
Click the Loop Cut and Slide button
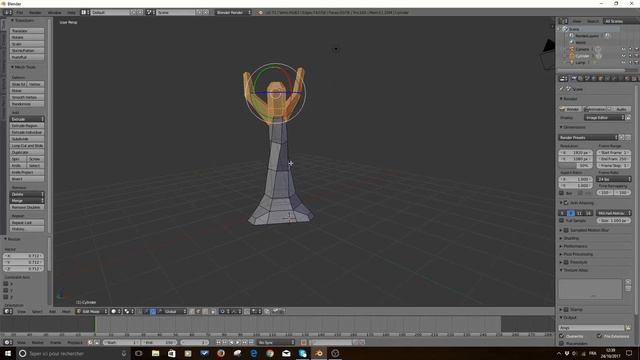coord(27,146)
